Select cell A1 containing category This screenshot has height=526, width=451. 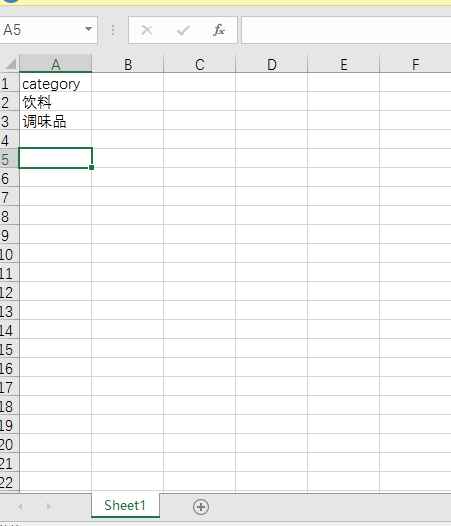[55, 83]
